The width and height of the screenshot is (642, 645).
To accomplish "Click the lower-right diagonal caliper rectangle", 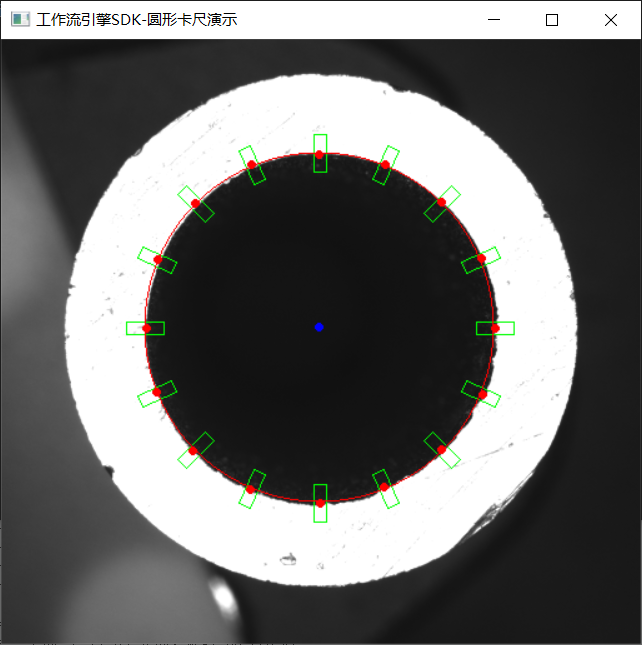I will 442,450.
